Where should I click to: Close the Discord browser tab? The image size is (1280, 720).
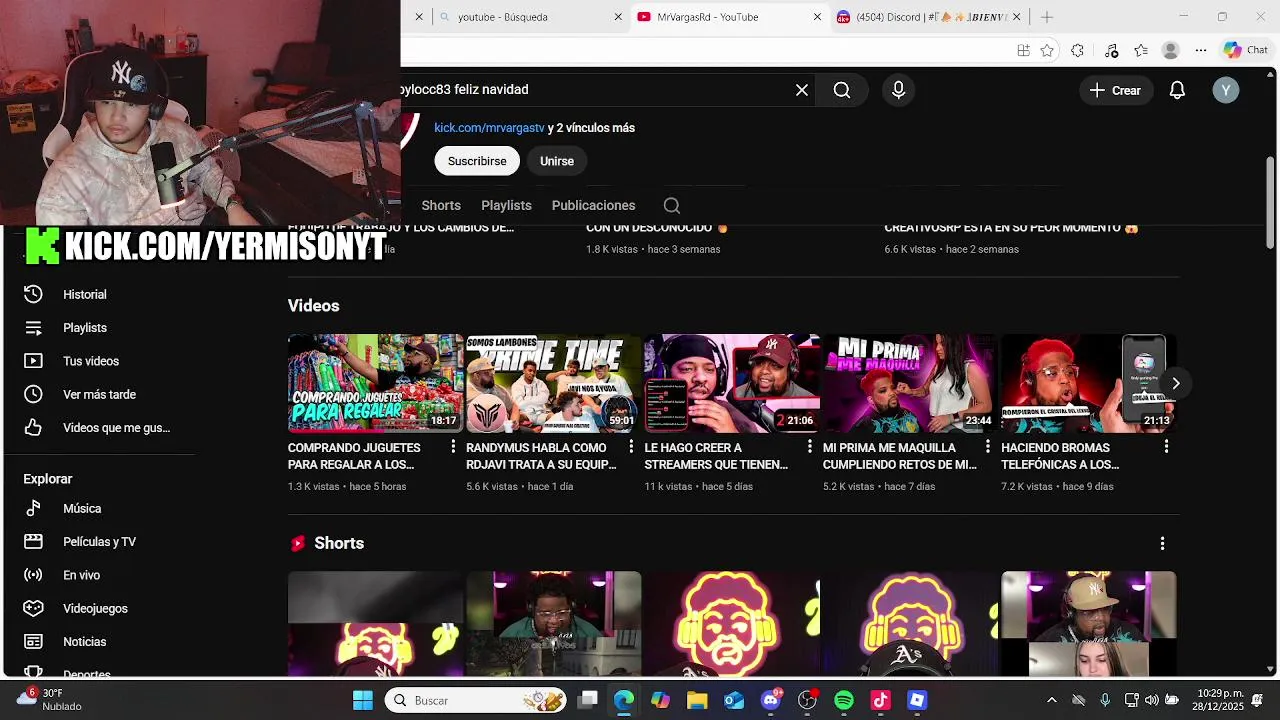point(1017,17)
